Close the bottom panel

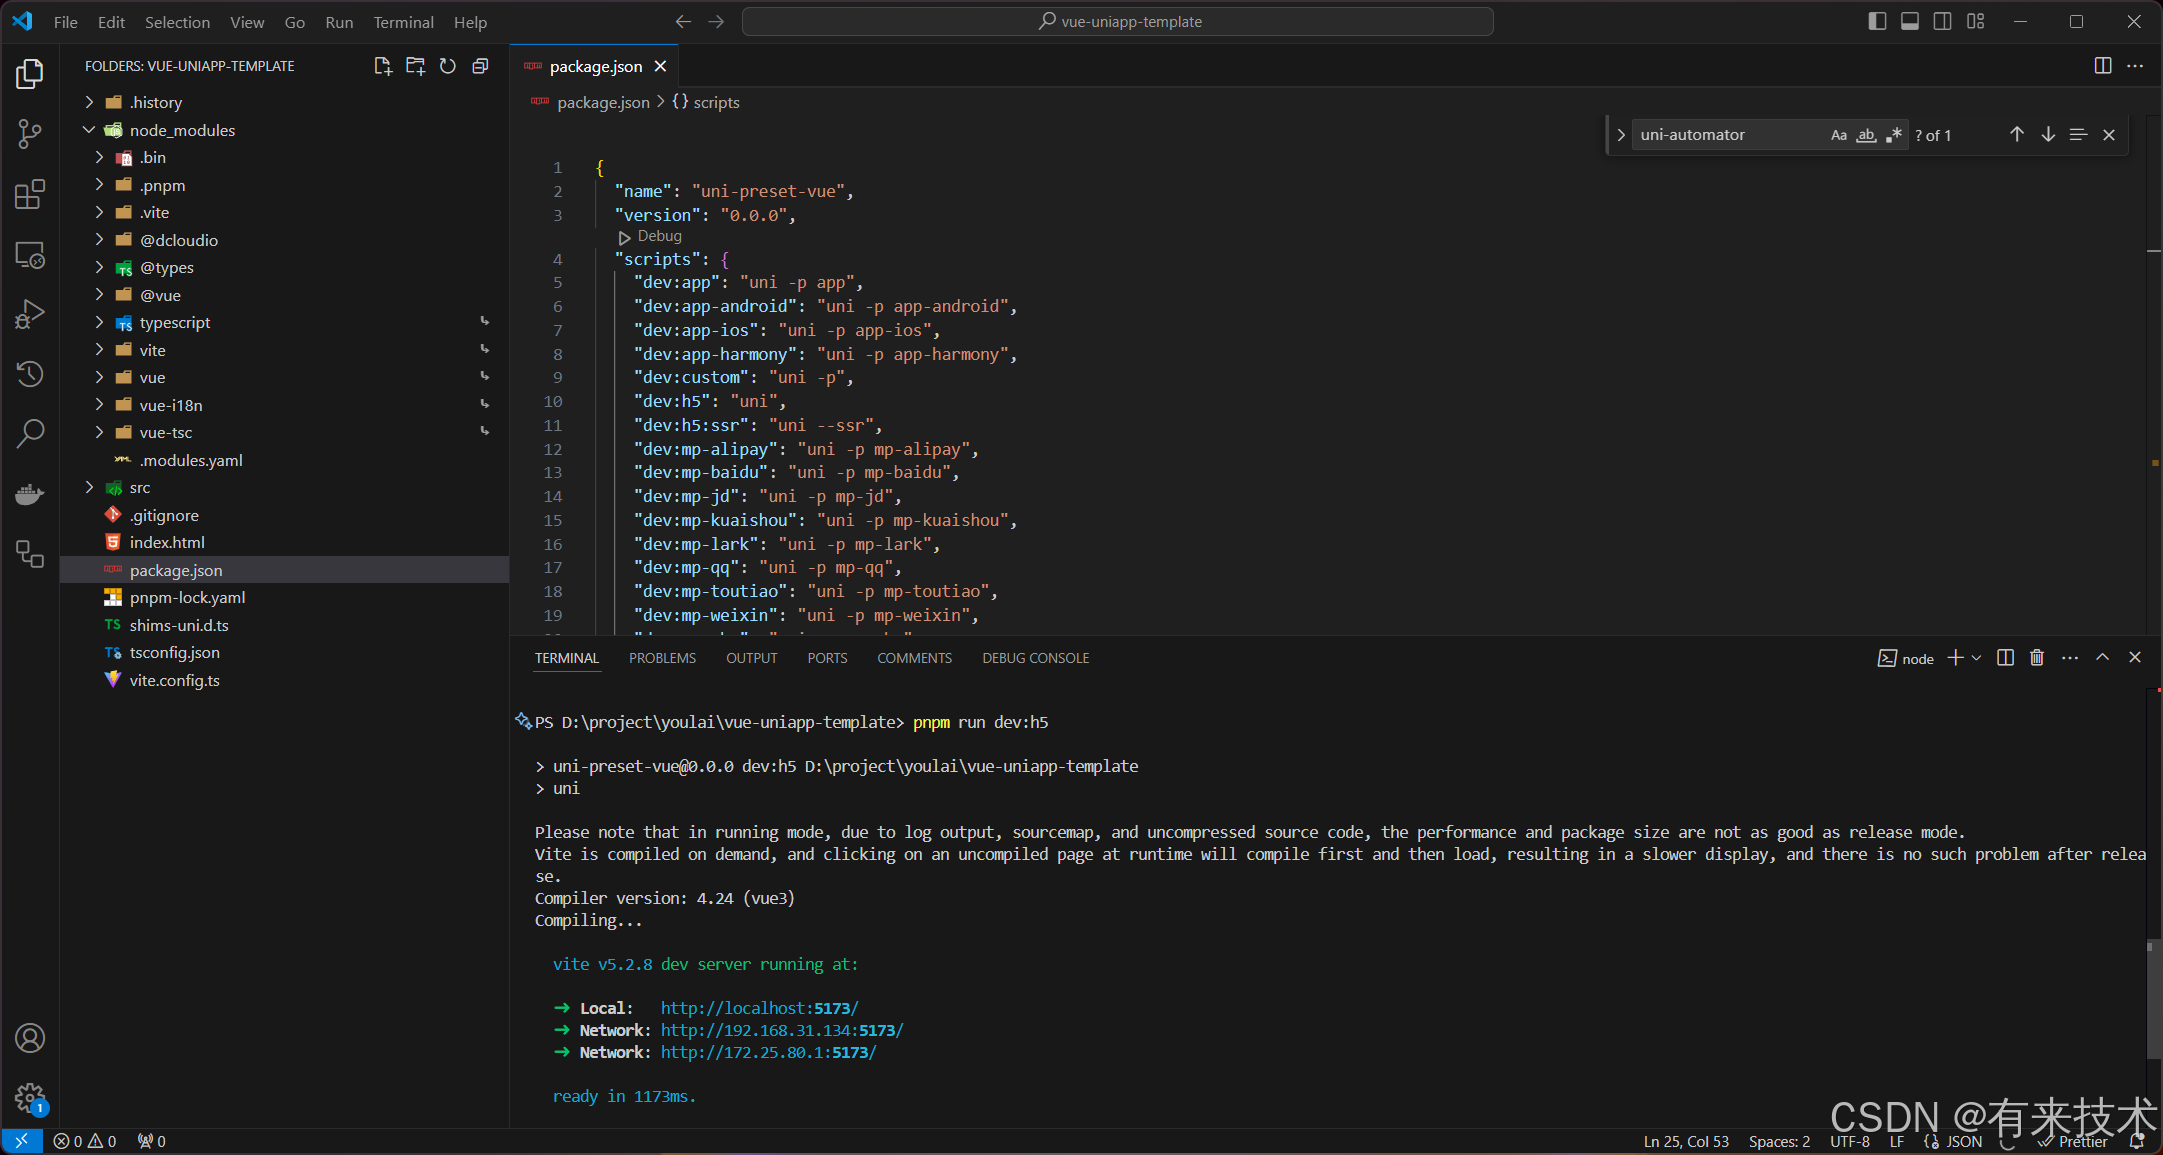tap(2135, 658)
